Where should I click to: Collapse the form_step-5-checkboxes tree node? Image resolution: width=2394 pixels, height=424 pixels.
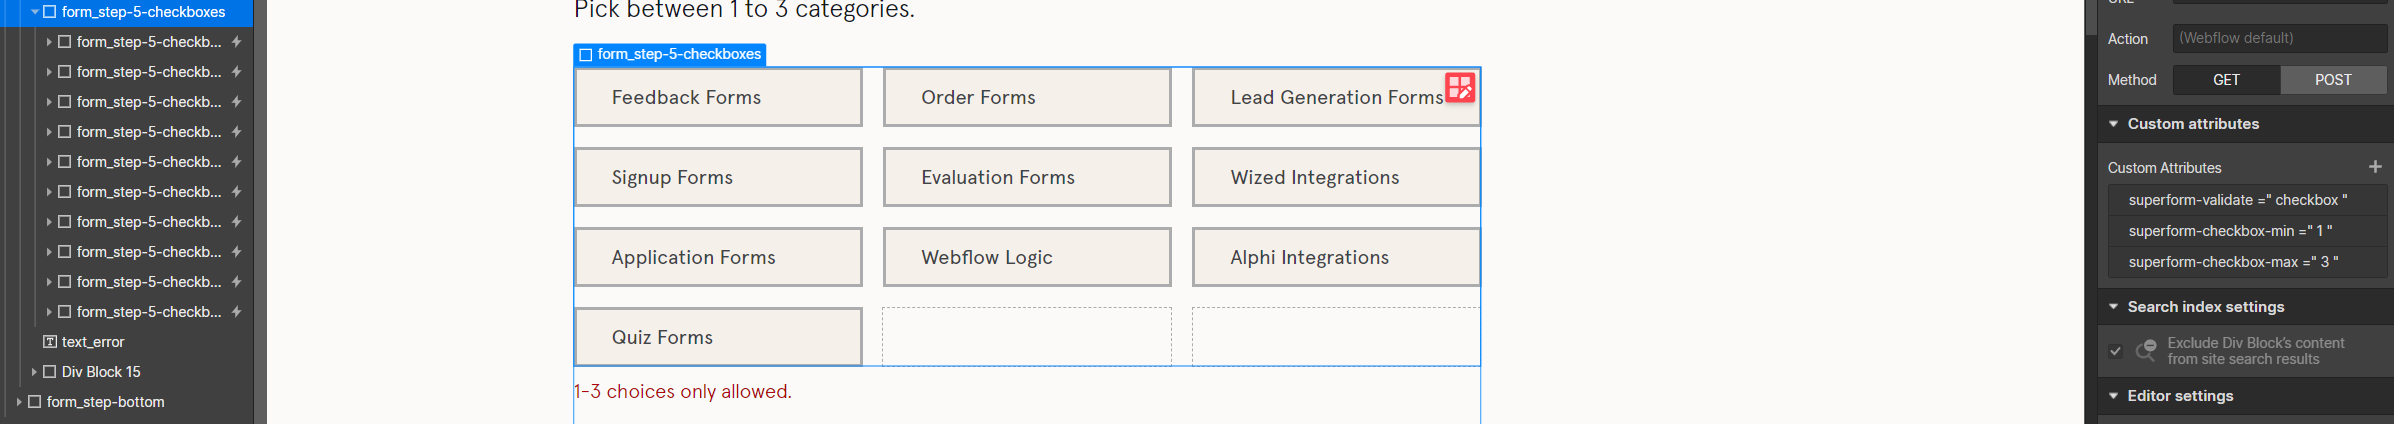(35, 12)
